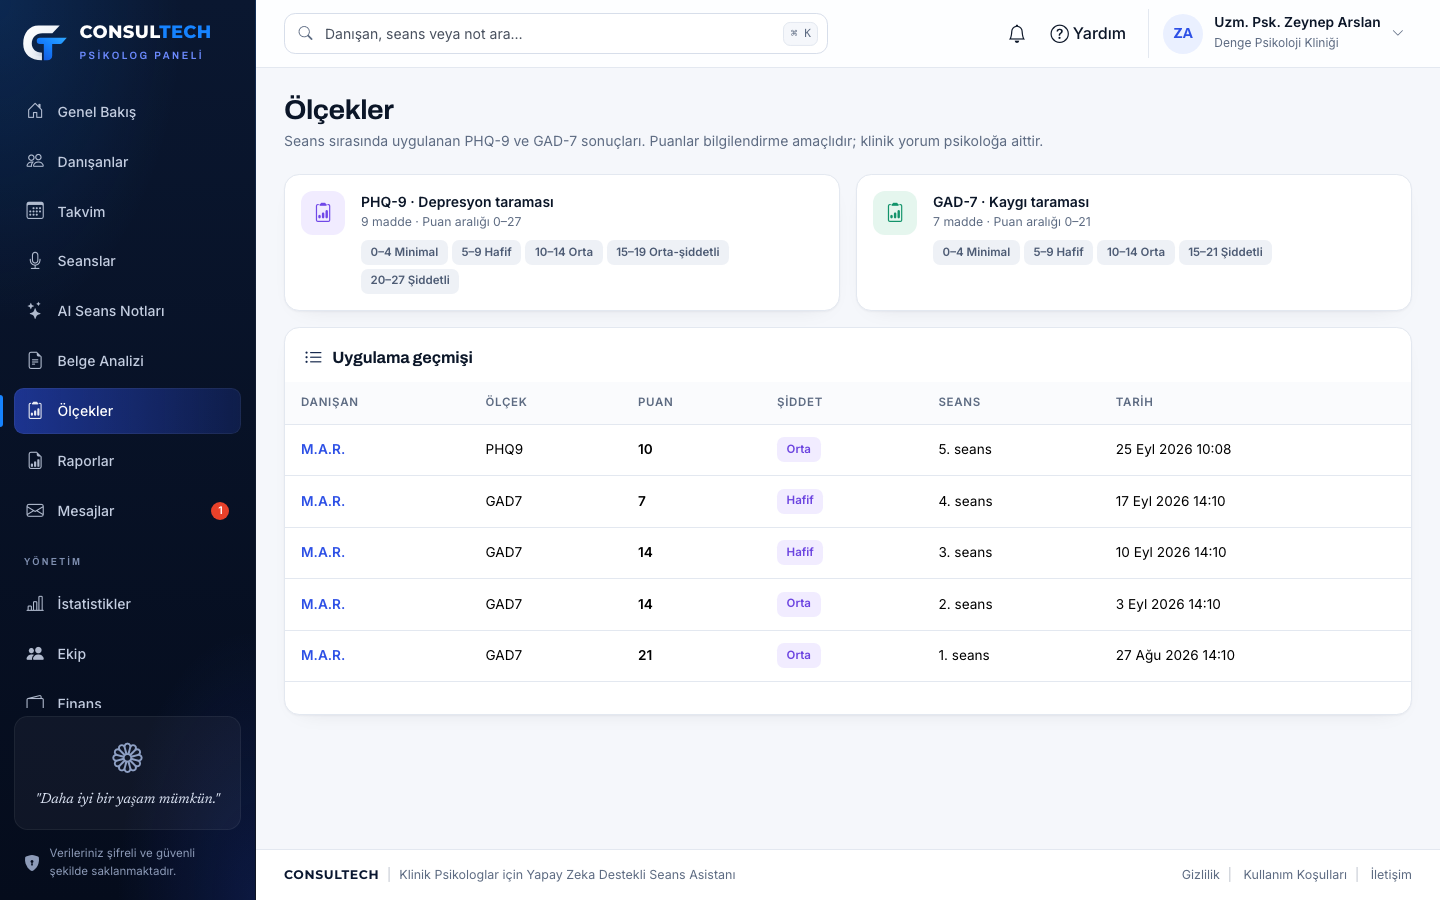This screenshot has height=900, width=1440.
Task: Click the Ölçekler sidebar icon
Action: tap(35, 411)
